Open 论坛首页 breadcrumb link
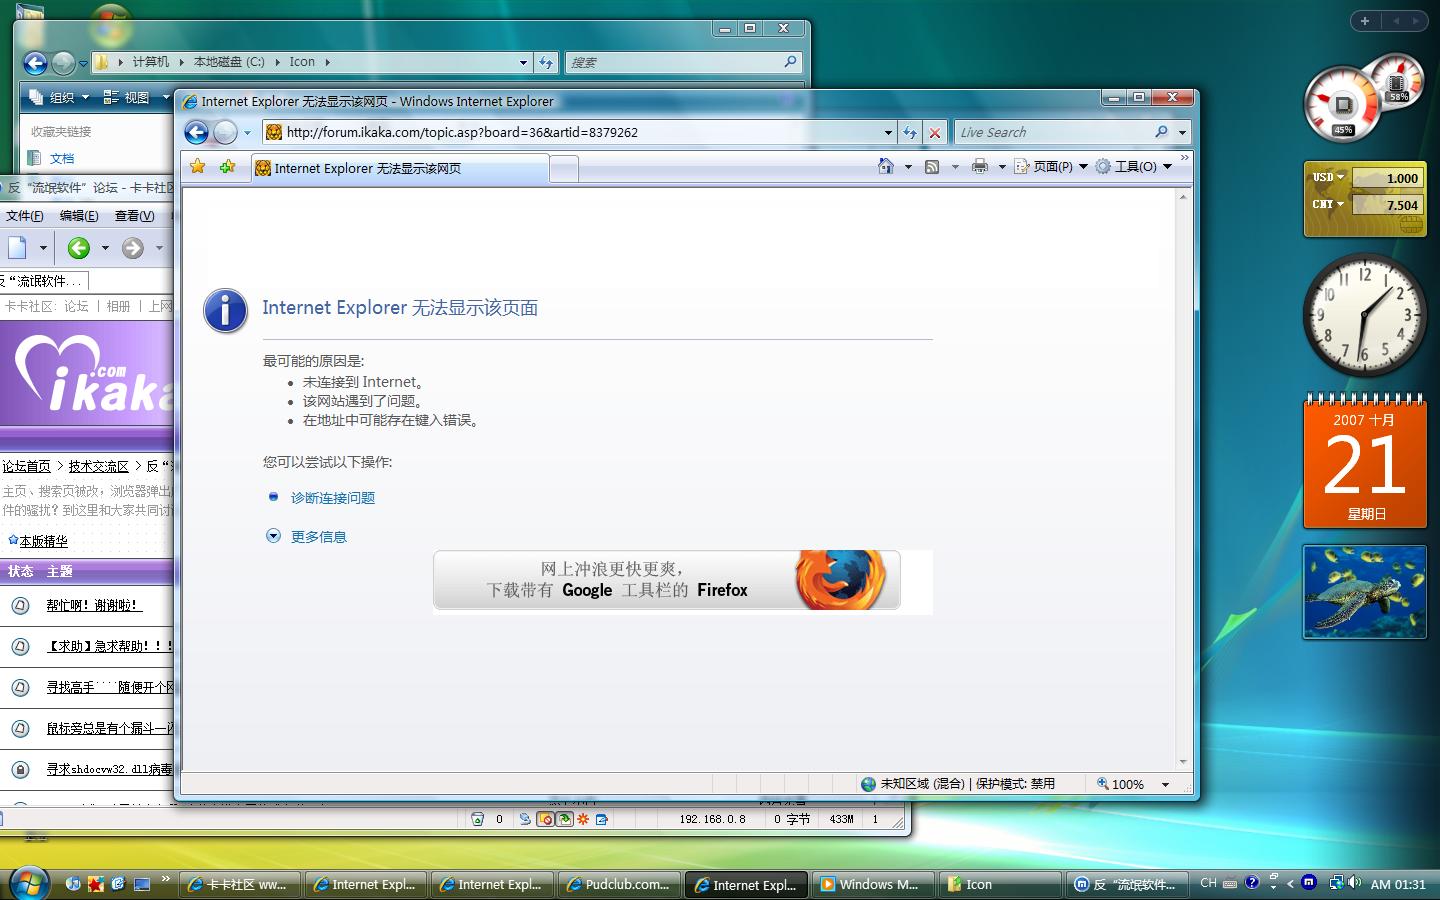 click(26, 466)
